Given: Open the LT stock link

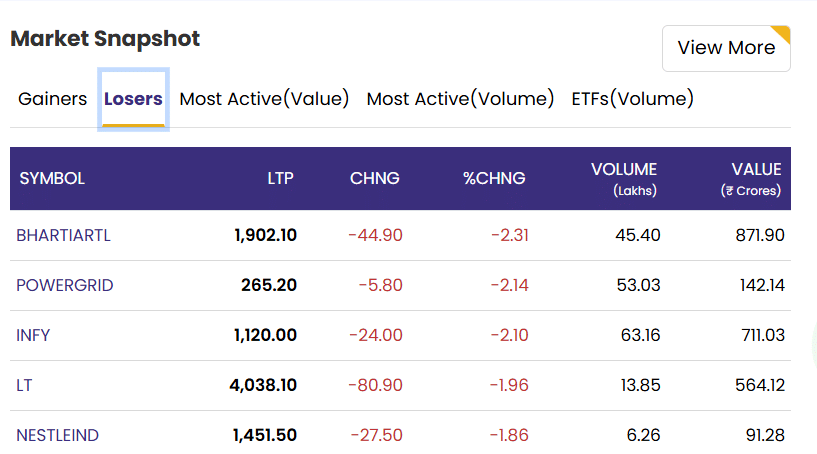Looking at the screenshot, I should [24, 385].
